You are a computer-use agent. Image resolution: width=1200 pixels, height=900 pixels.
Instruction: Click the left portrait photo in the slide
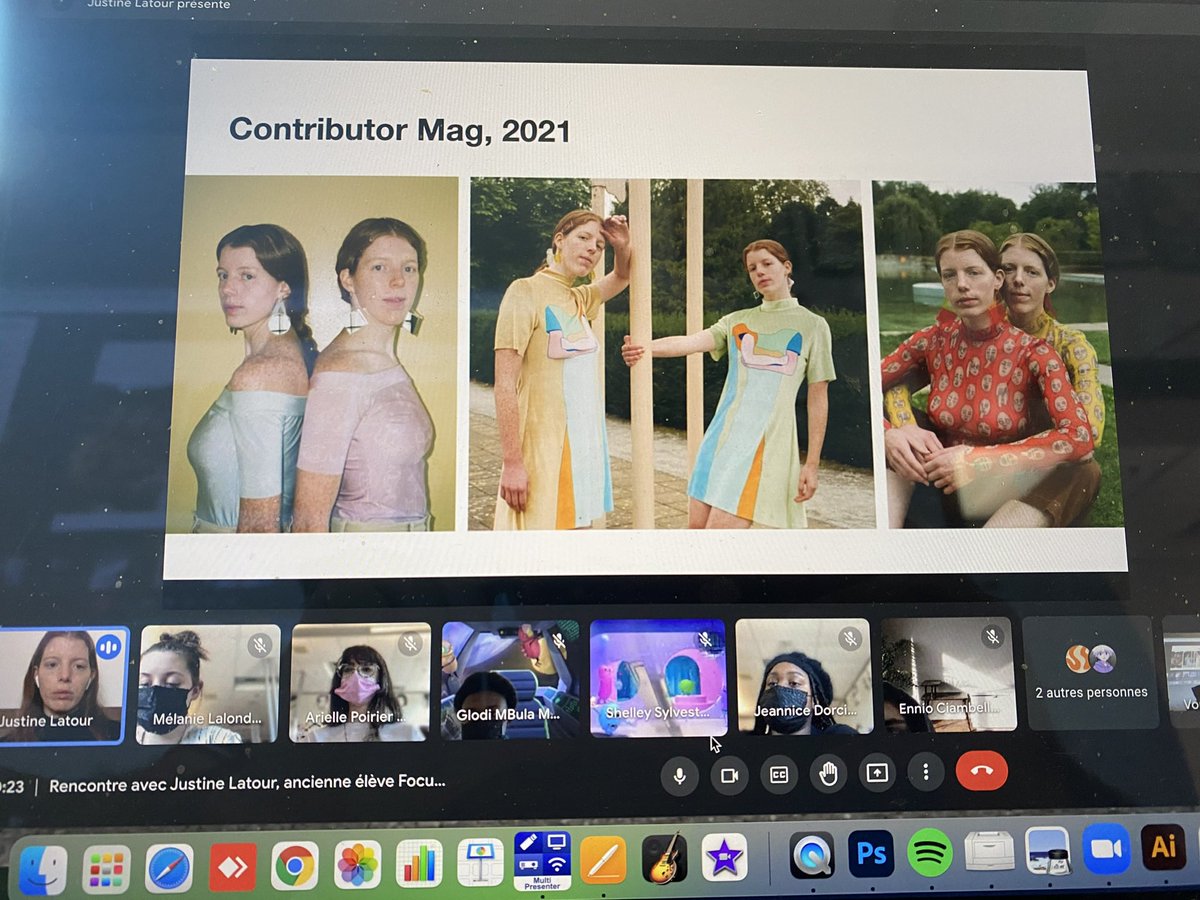coord(313,354)
